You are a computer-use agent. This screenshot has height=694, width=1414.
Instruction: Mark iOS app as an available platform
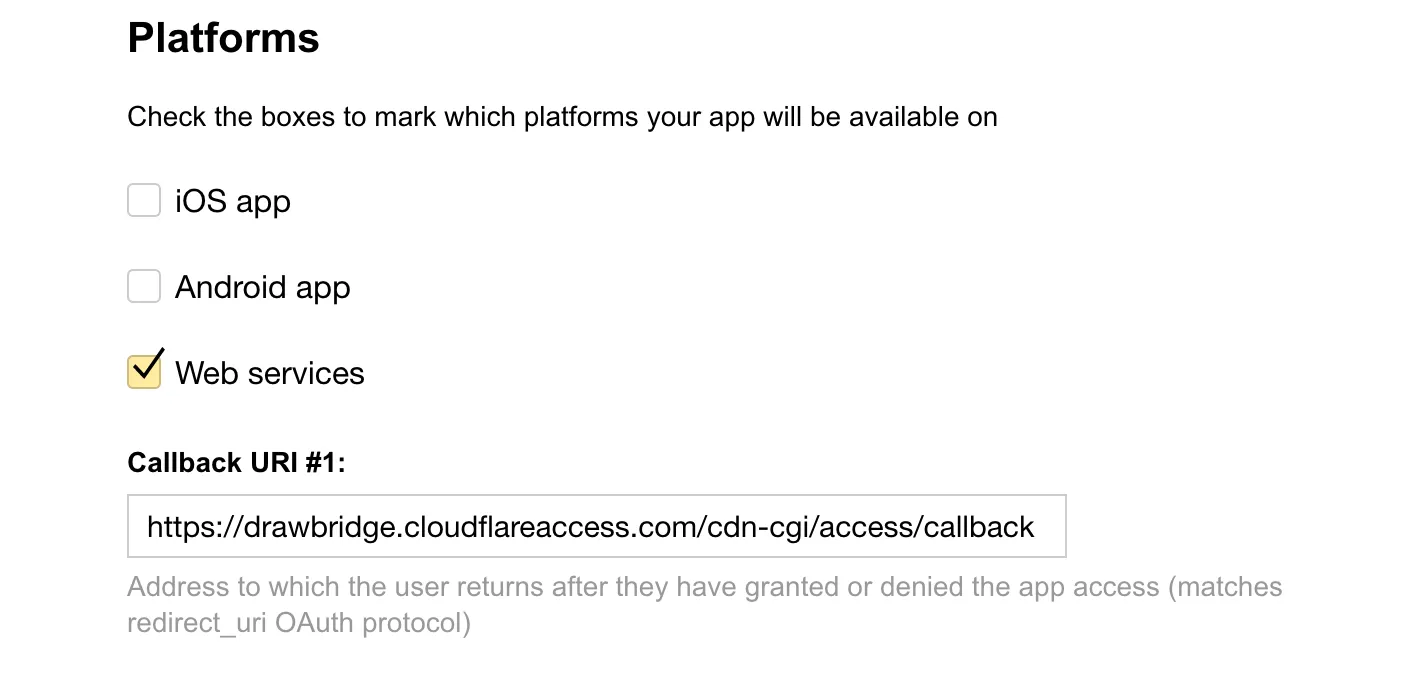[x=143, y=199]
